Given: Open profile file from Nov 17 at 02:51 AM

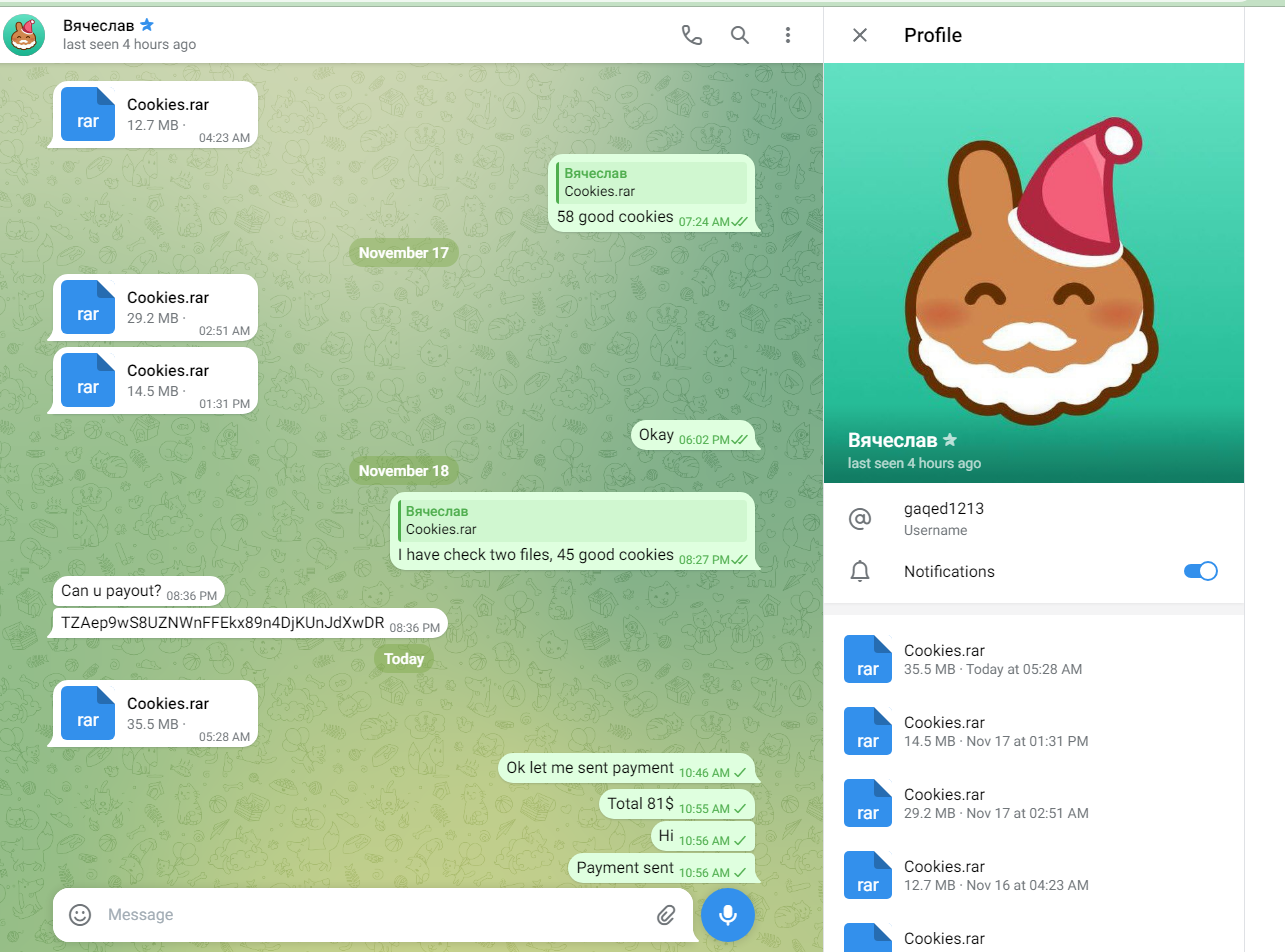Looking at the screenshot, I should coord(1034,802).
